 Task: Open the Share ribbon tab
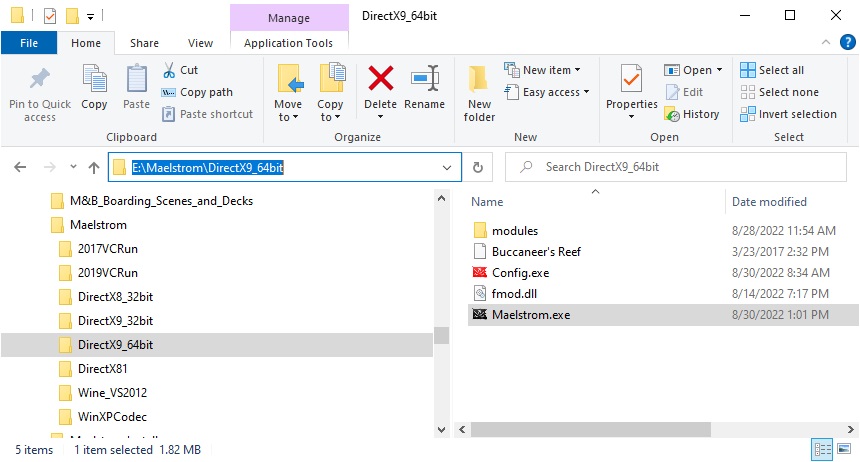144,43
